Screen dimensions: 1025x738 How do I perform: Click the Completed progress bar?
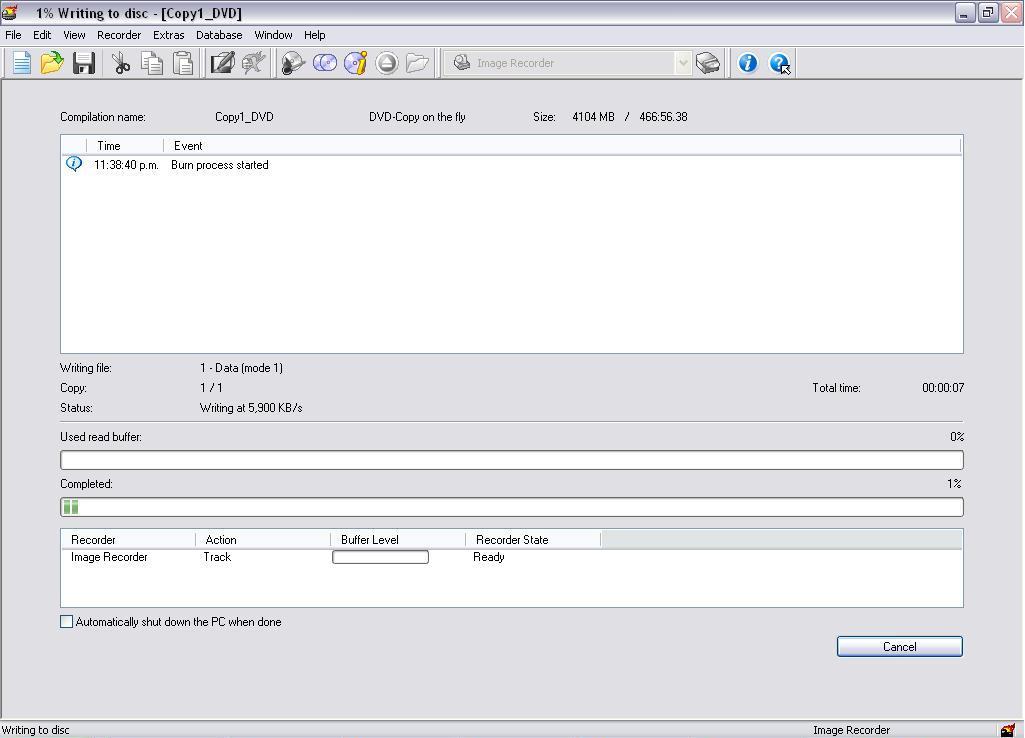[511, 507]
